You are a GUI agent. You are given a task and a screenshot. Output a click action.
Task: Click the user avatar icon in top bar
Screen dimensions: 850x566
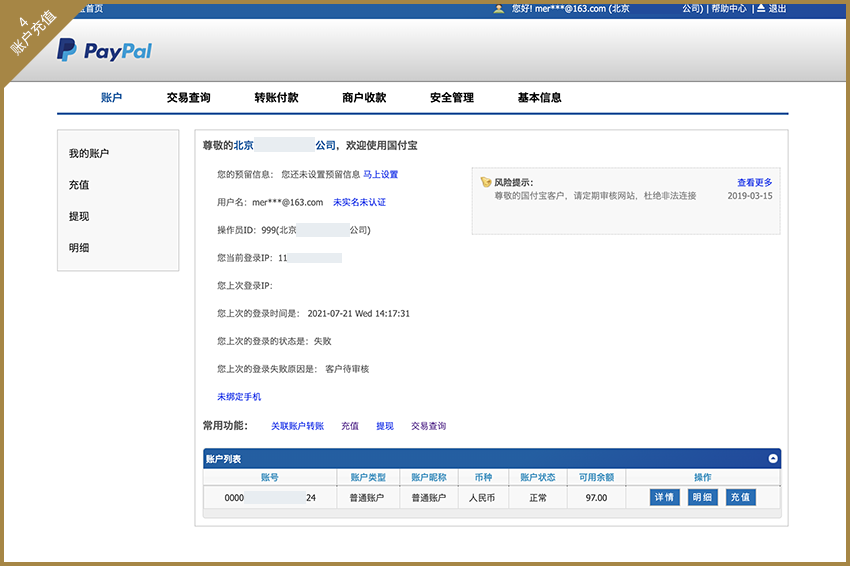pyautogui.click(x=499, y=9)
